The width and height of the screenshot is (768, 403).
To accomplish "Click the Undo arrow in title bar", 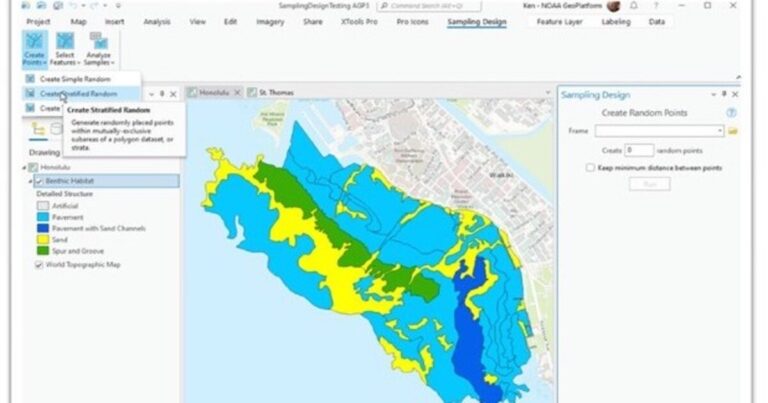I will [x=73, y=6].
